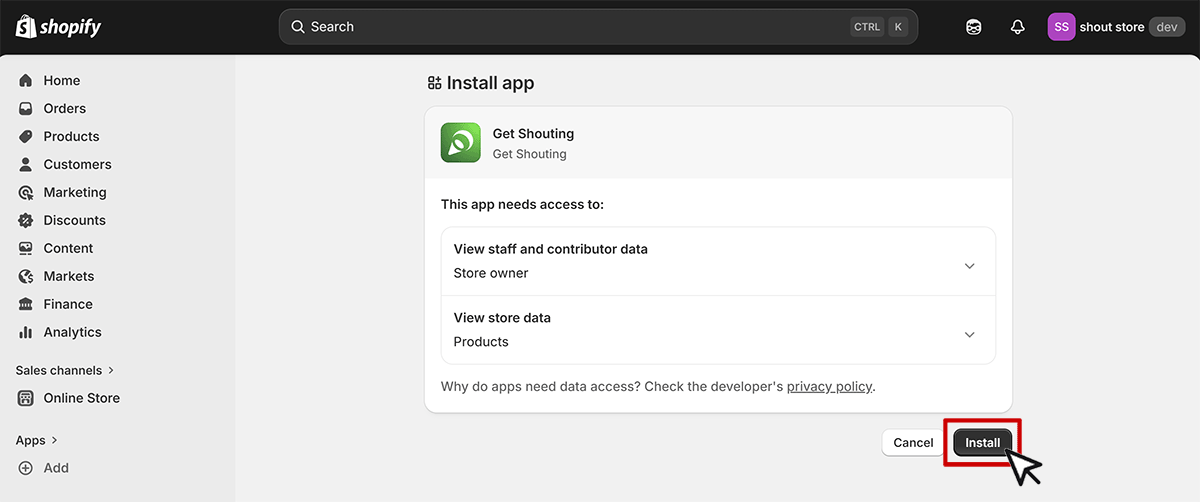Expand View store data chevron
This screenshot has width=1200, height=502.
point(969,335)
